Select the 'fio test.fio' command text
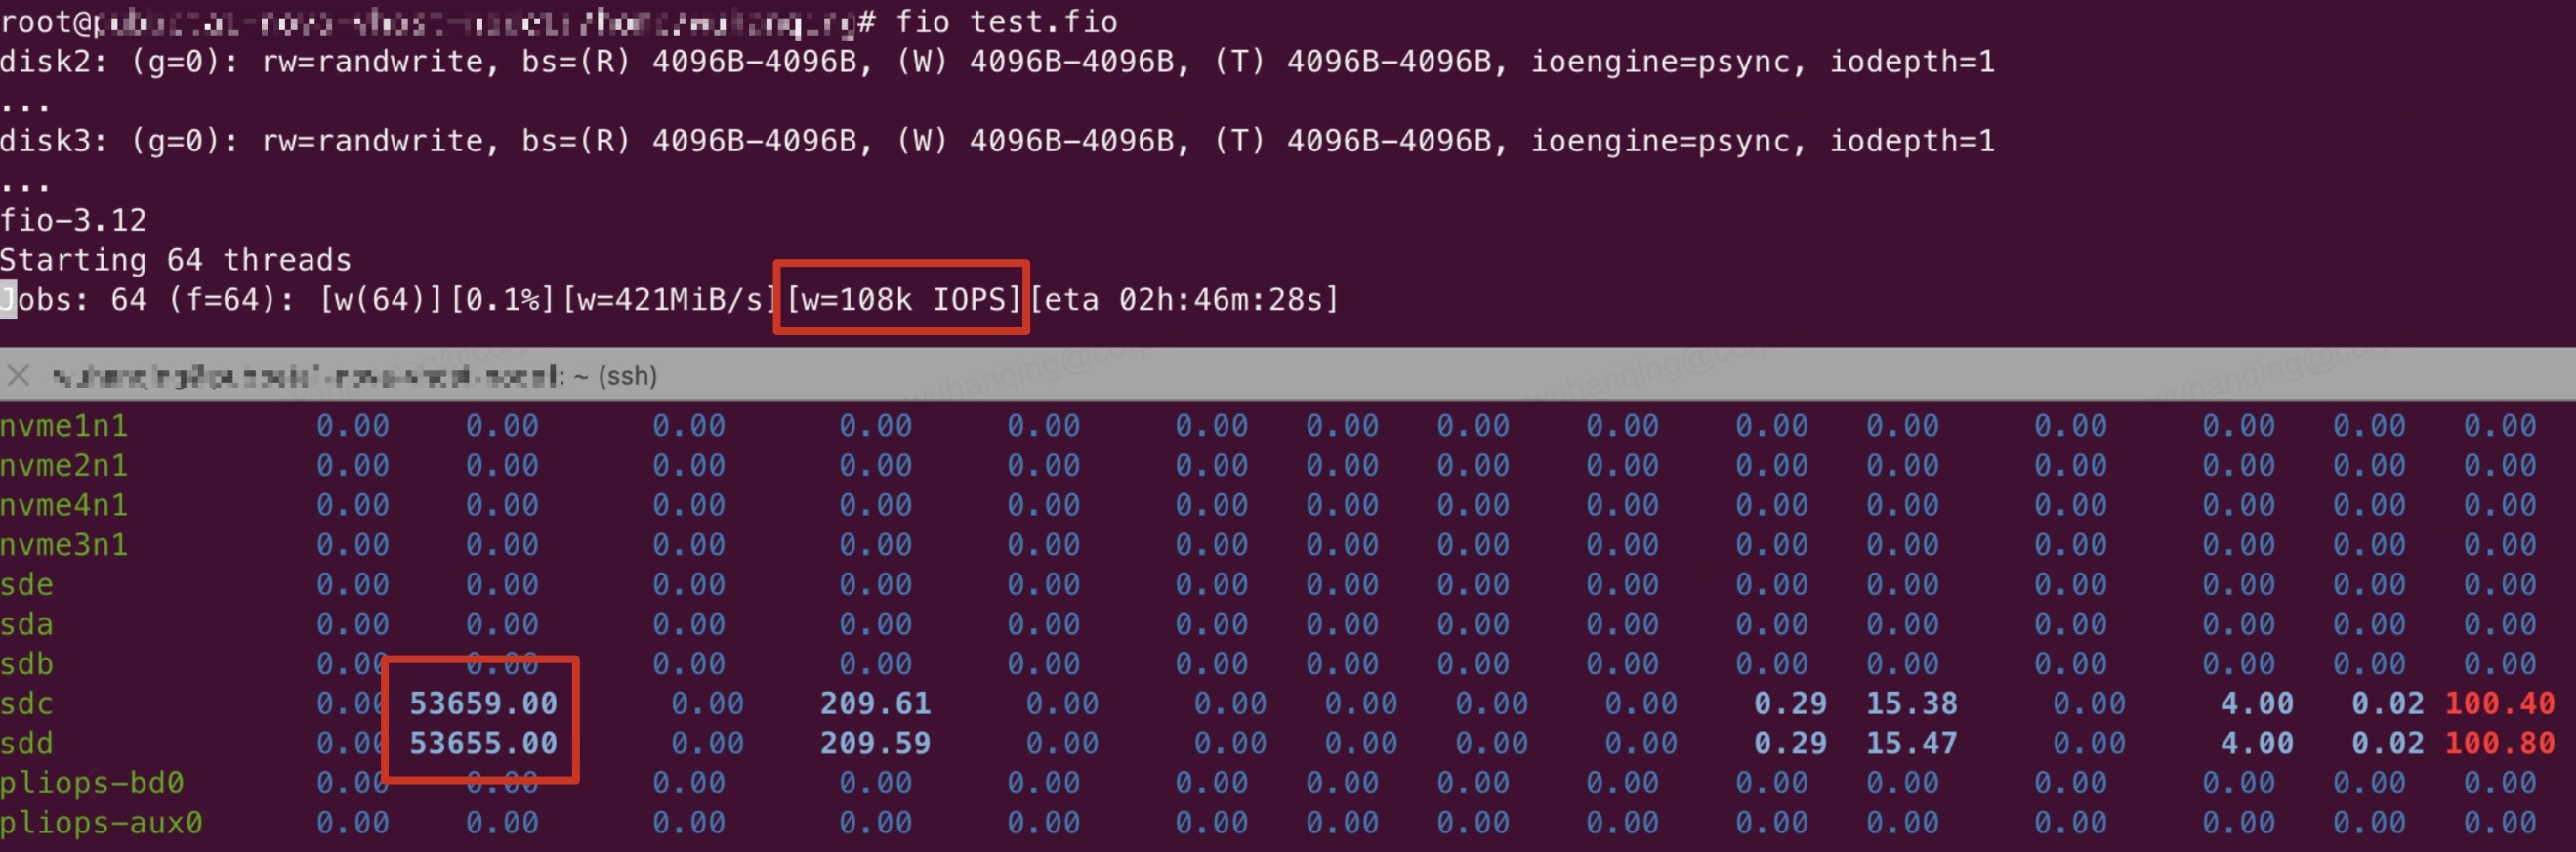This screenshot has height=852, width=2576. click(x=1006, y=22)
